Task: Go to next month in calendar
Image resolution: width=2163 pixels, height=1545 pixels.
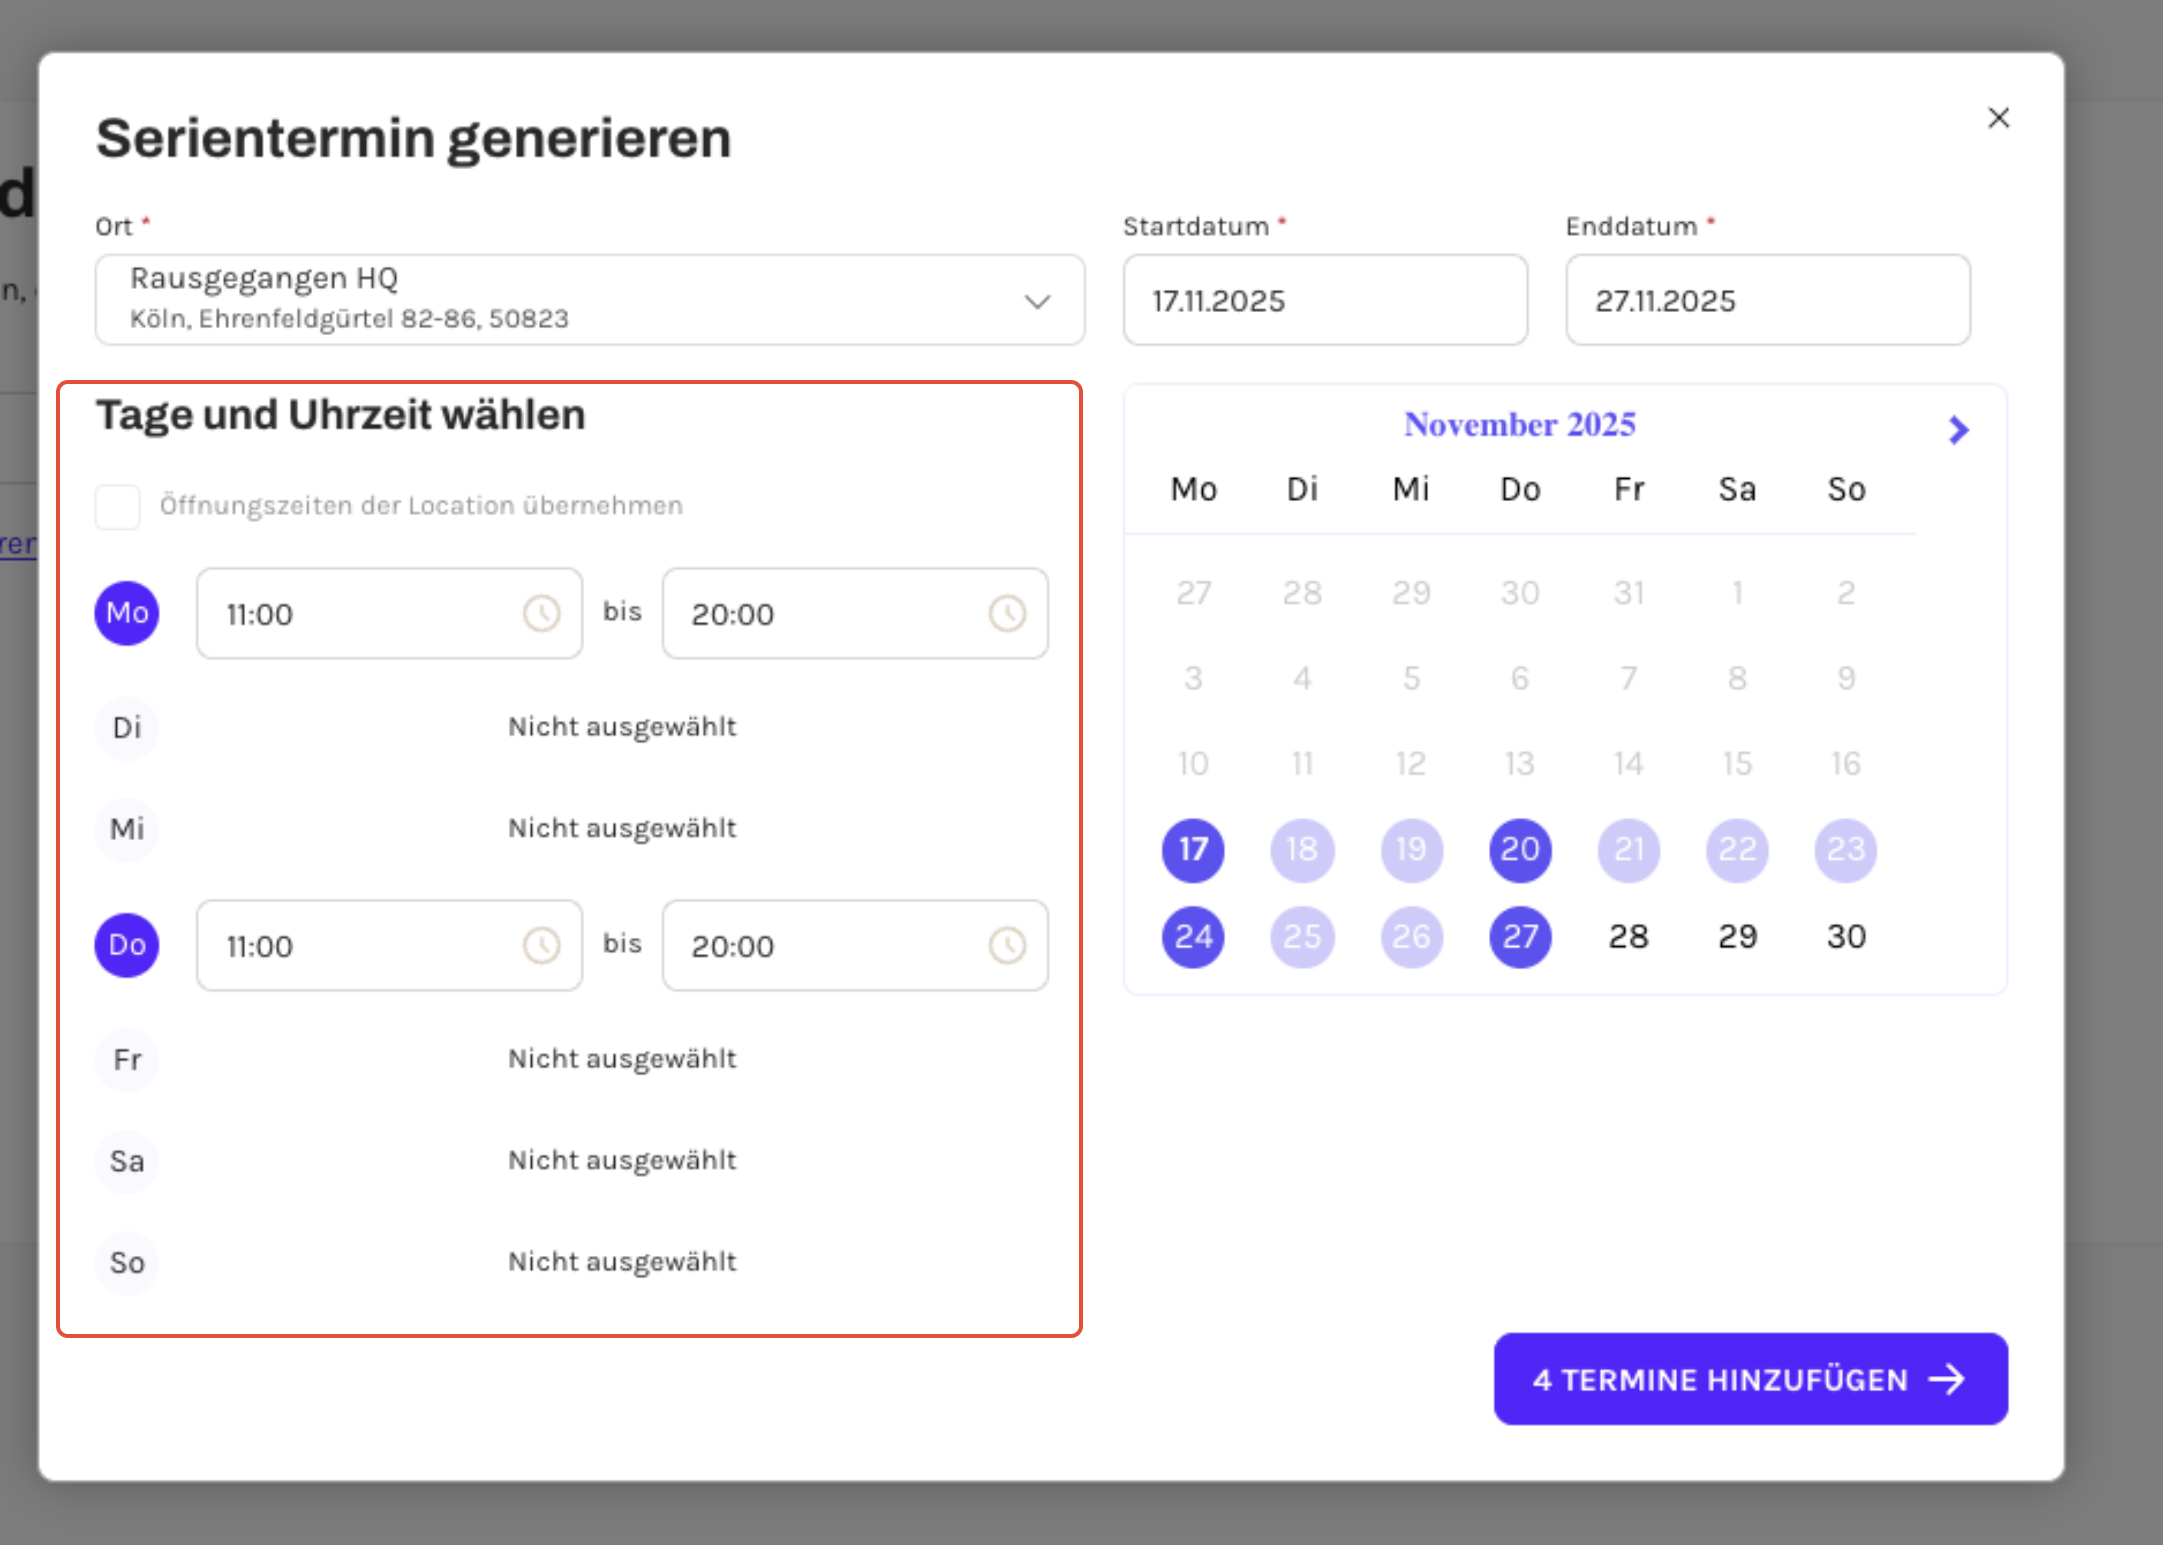Action: click(1958, 430)
